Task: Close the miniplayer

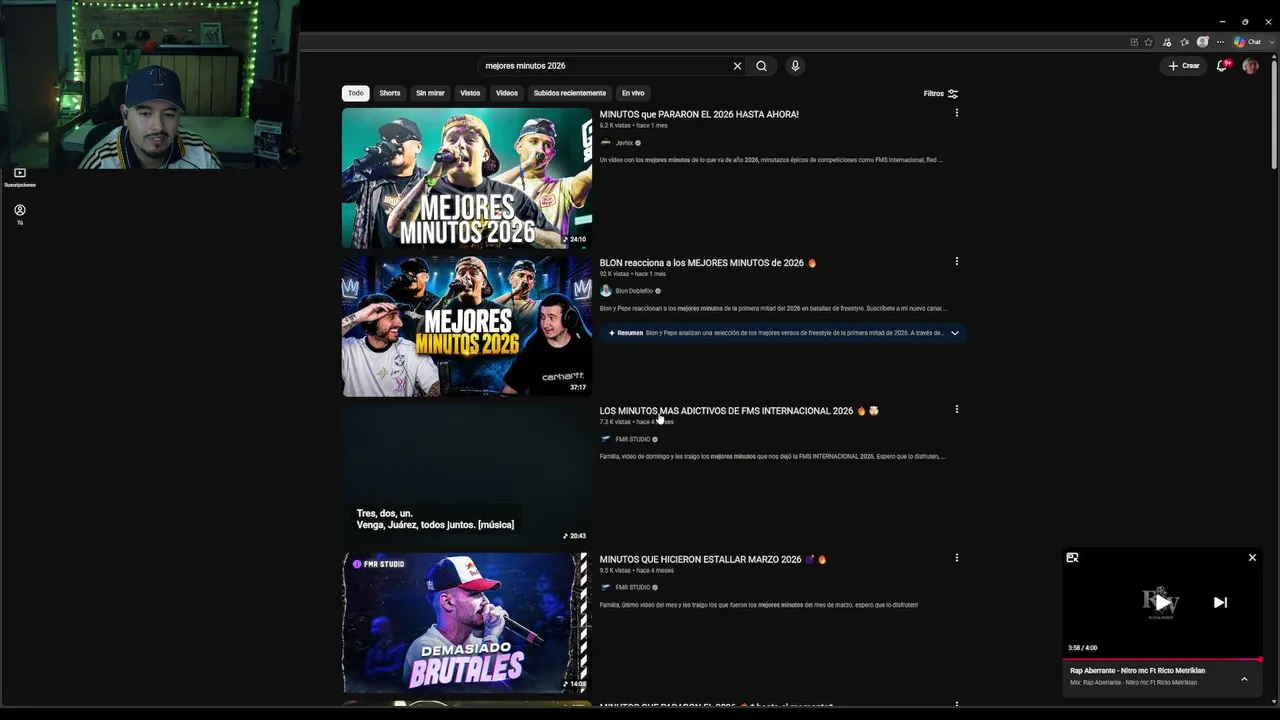Action: click(1252, 558)
